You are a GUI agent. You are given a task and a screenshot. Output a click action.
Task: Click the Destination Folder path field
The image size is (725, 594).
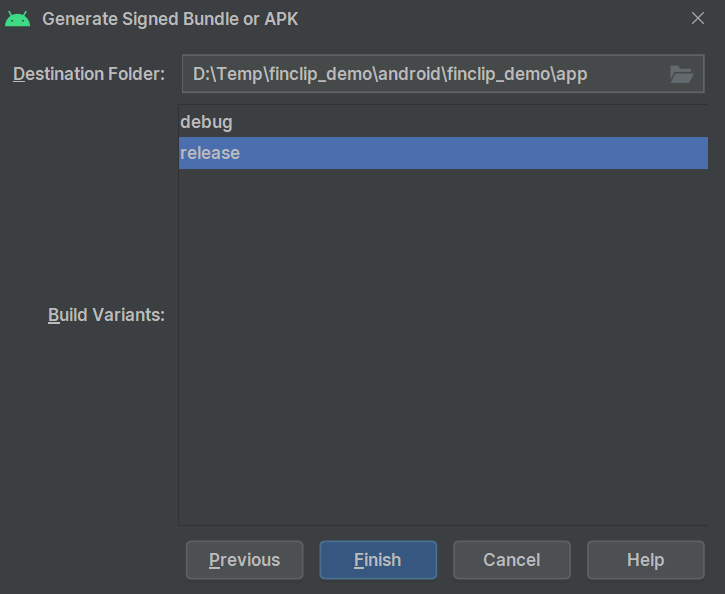[420, 74]
